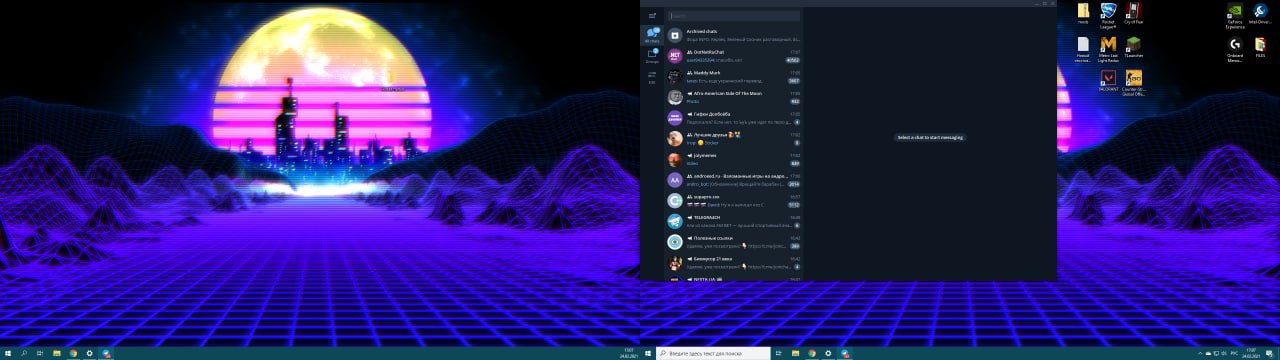The height and width of the screenshot is (360, 1280).
Task: Launch Counter-Strike Global Offensive shortcut
Action: 1133,83
